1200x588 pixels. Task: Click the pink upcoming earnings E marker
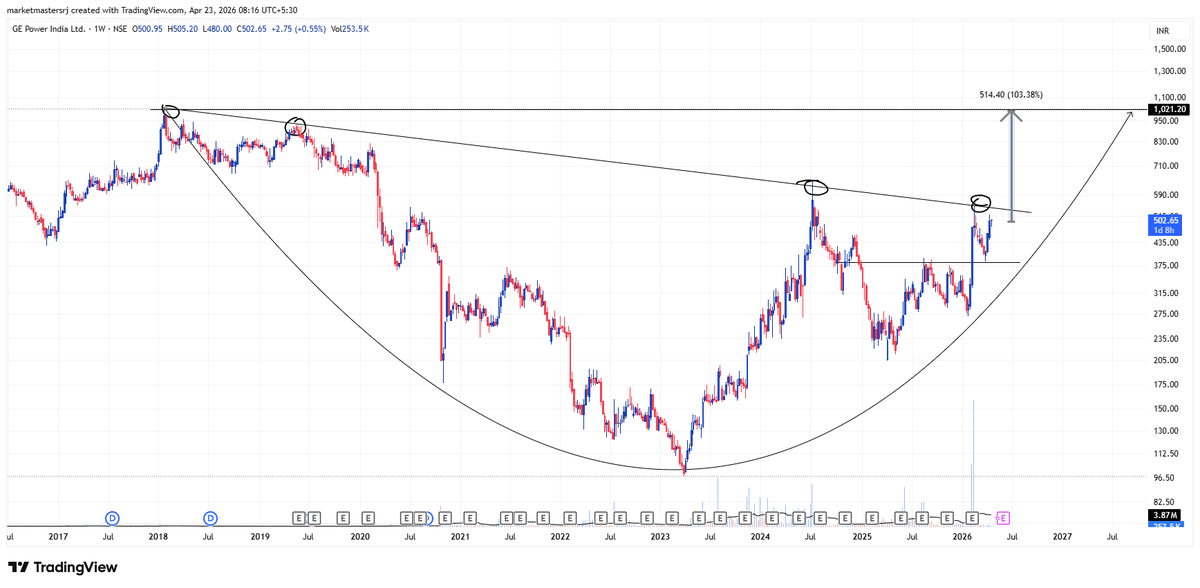[x=1003, y=518]
